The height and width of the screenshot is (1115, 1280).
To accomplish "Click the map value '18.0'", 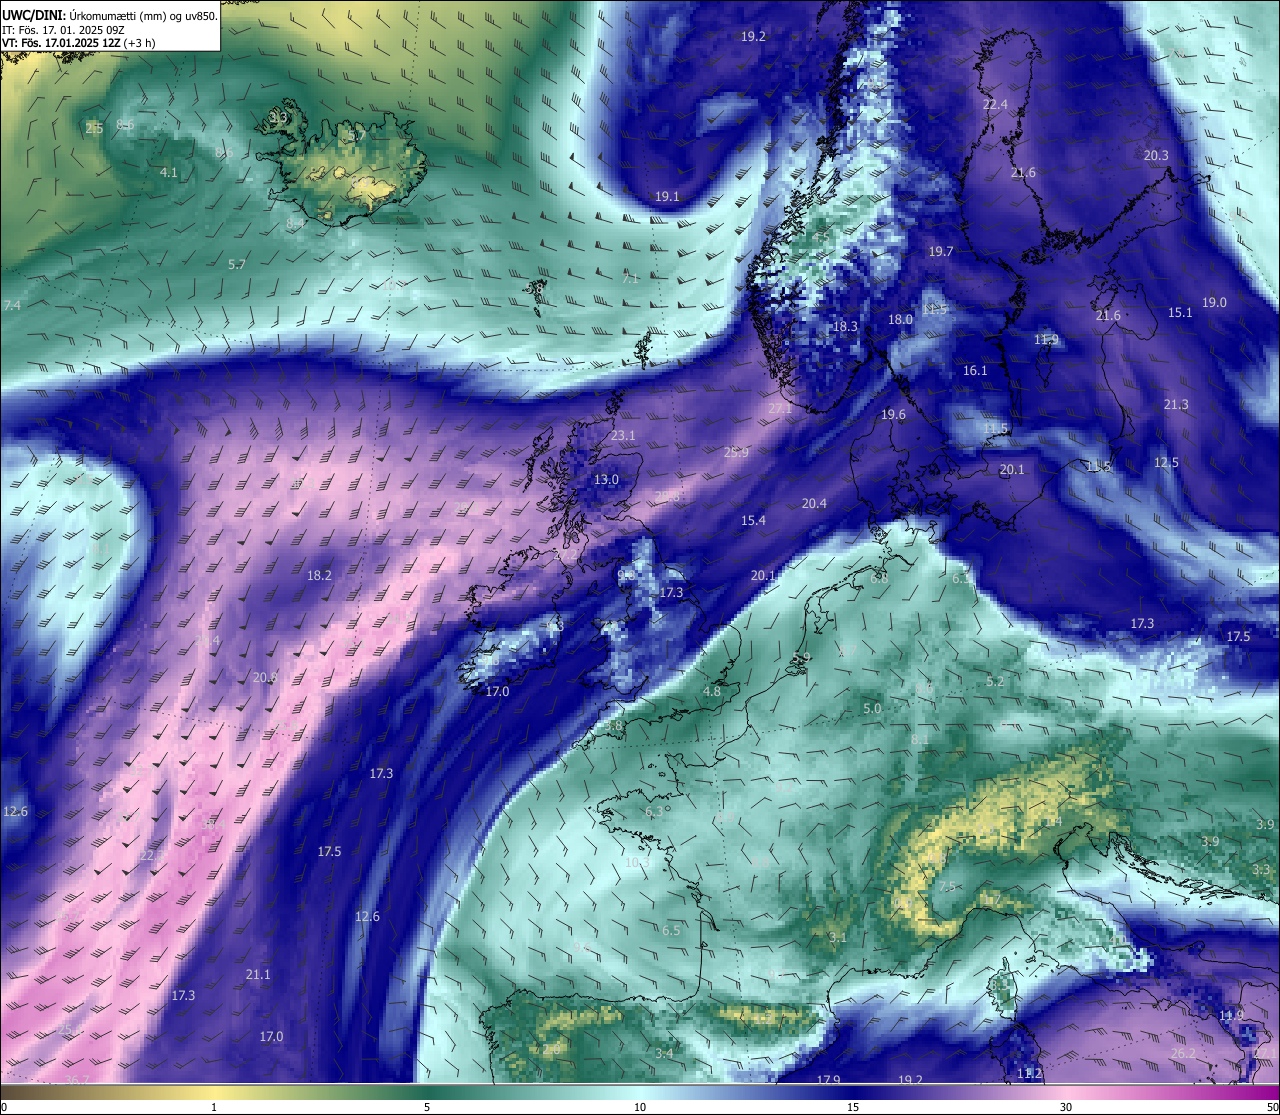I will [900, 319].
